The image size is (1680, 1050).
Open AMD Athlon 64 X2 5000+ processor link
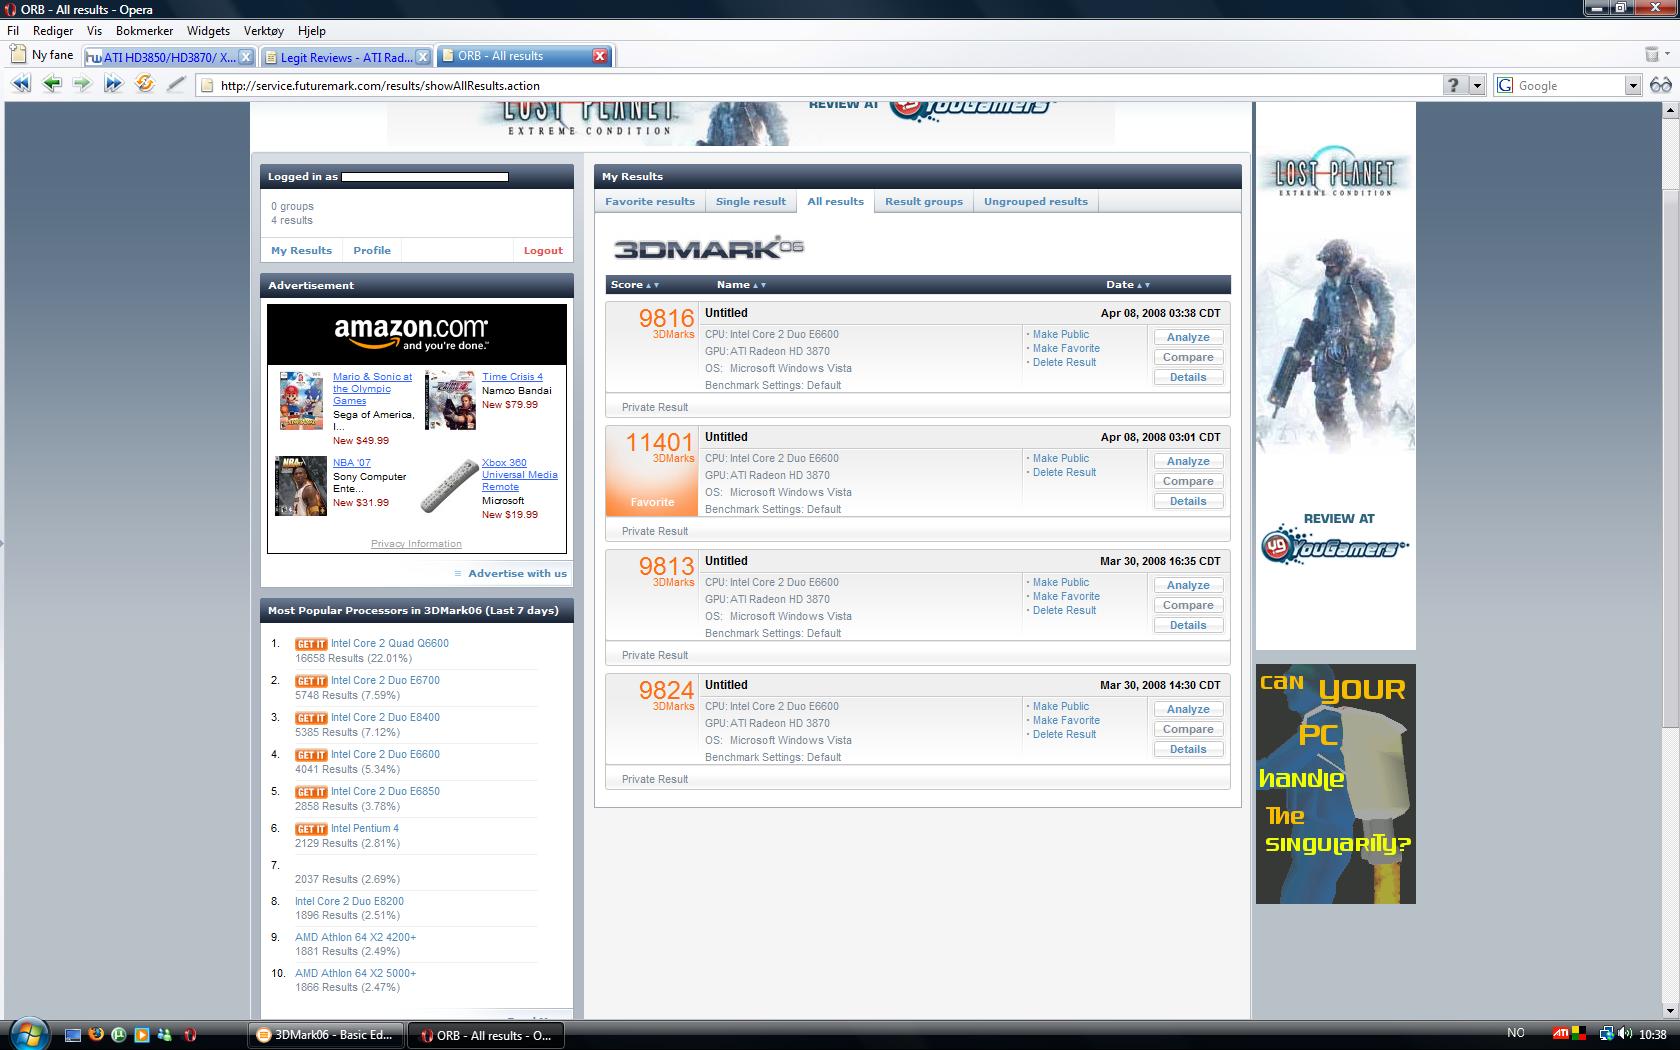tap(355, 973)
